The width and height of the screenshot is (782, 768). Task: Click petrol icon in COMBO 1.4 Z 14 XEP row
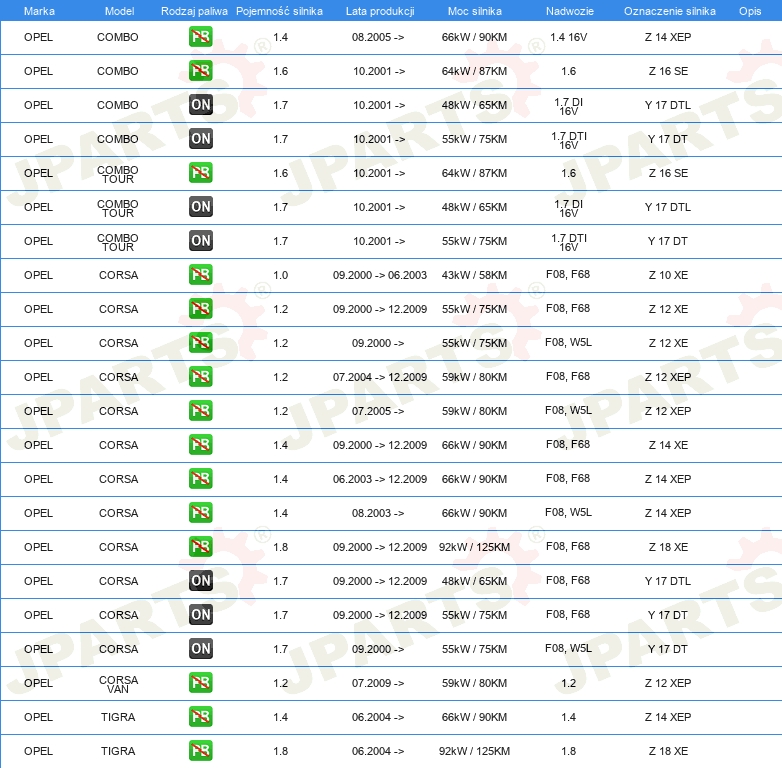tap(200, 37)
